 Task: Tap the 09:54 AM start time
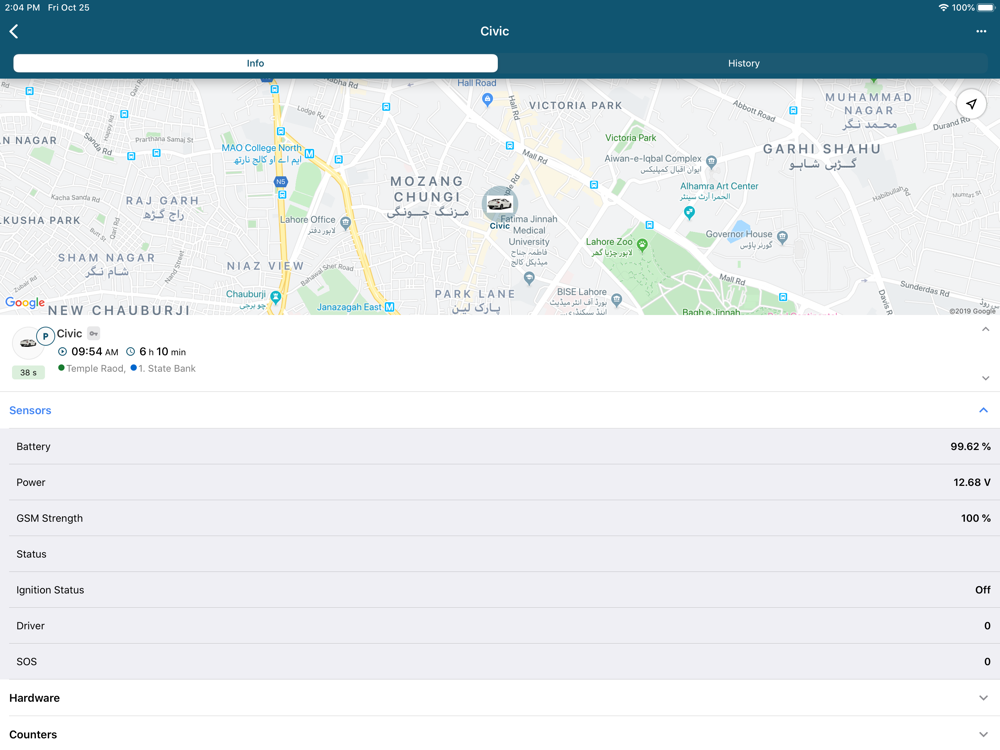(94, 351)
